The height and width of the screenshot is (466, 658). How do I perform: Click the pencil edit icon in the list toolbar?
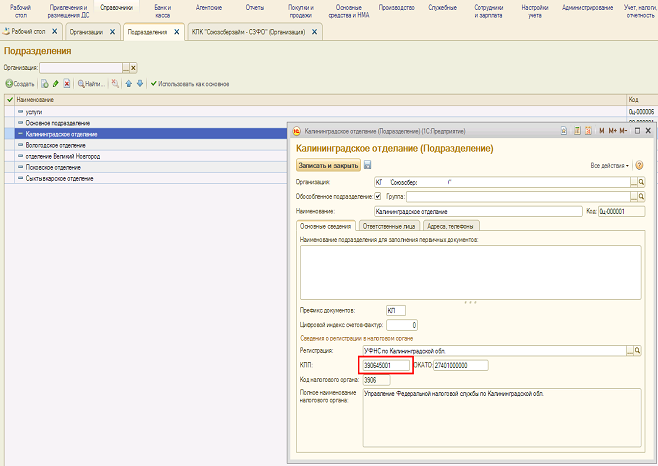[56, 83]
